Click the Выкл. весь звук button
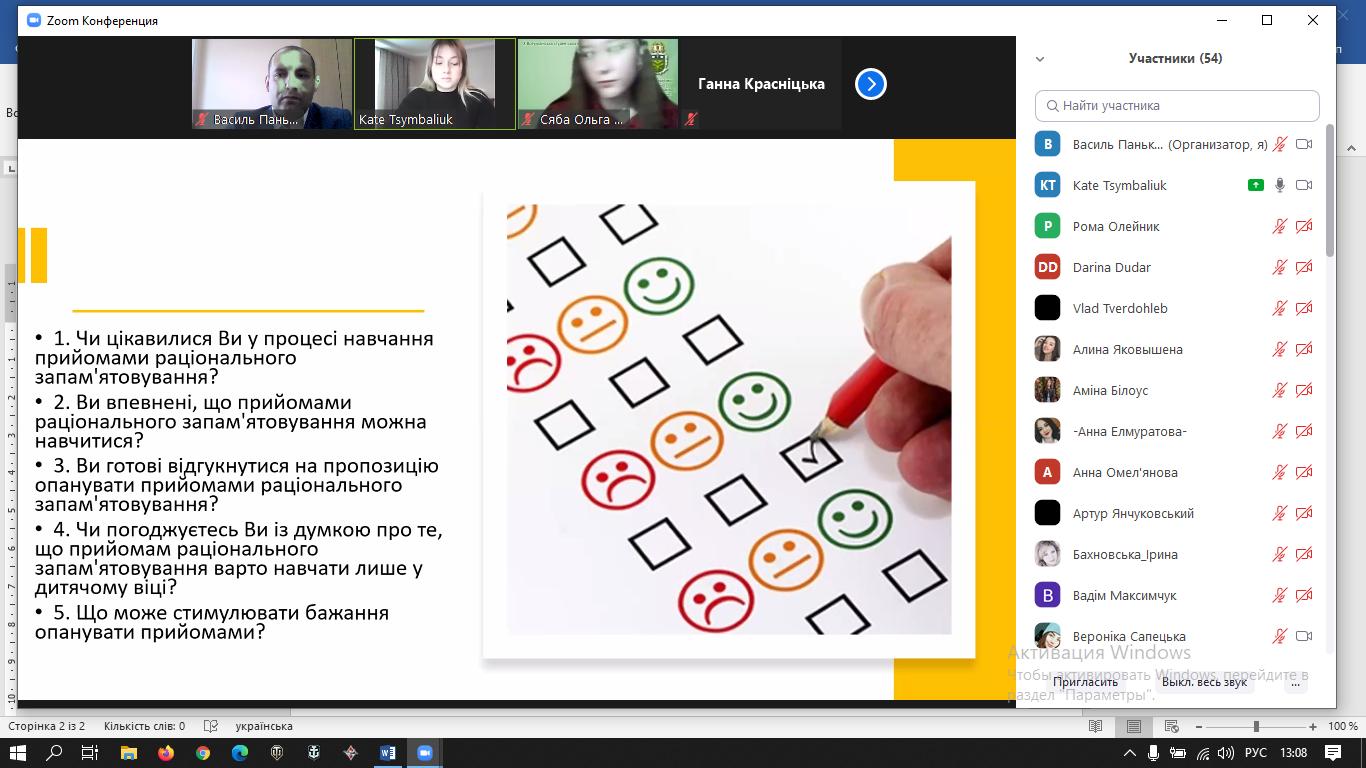The image size is (1366, 768). pyautogui.click(x=1204, y=682)
